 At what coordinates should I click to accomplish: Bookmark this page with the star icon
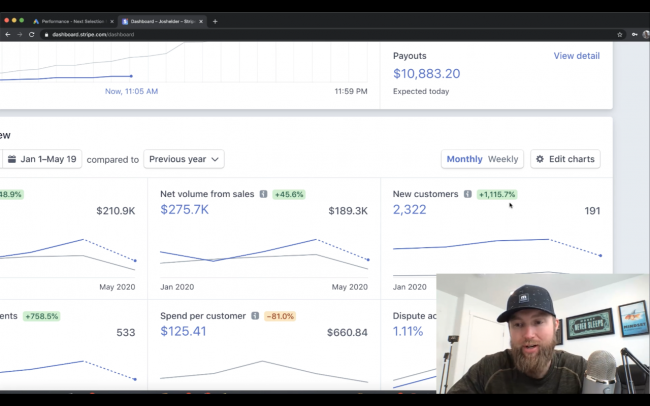620,34
